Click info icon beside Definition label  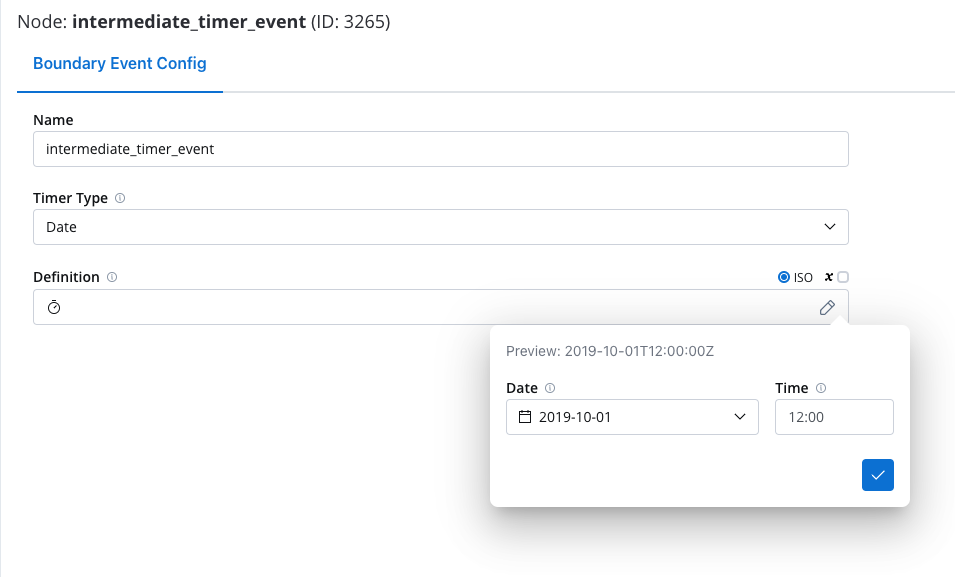pos(112,277)
